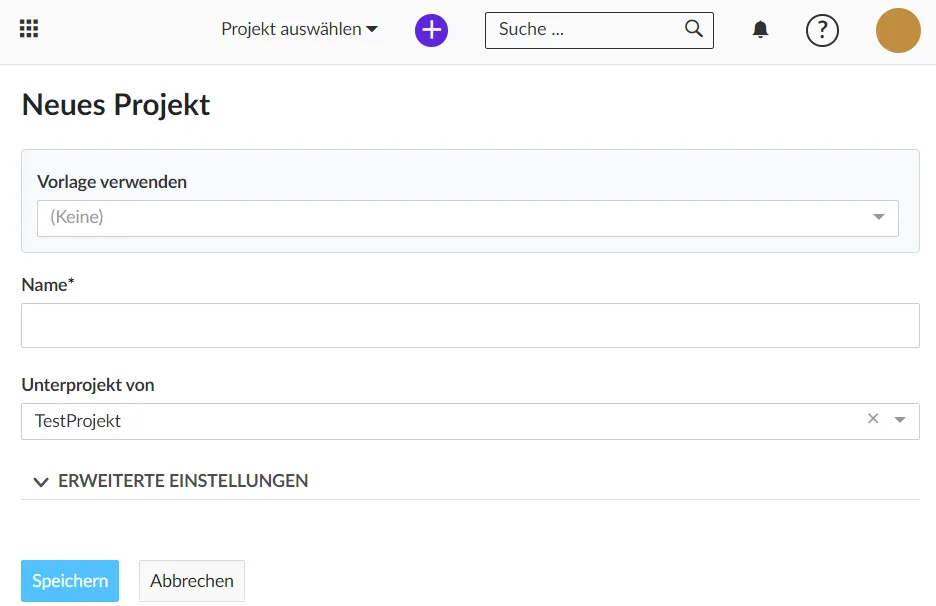The image size is (936, 606).
Task: Click the purple plus icon
Action: tap(431, 30)
